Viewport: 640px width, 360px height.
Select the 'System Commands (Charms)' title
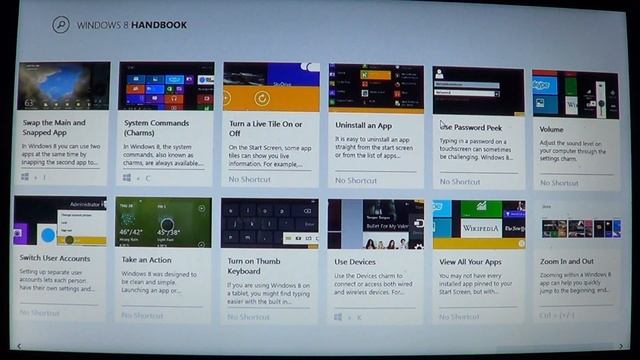(156, 128)
